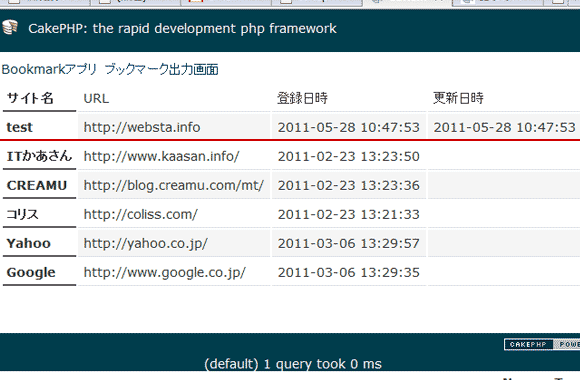The height and width of the screenshot is (380, 580).
Task: Click the http://www.kaasan.info/ URL cell
Action: point(174,156)
